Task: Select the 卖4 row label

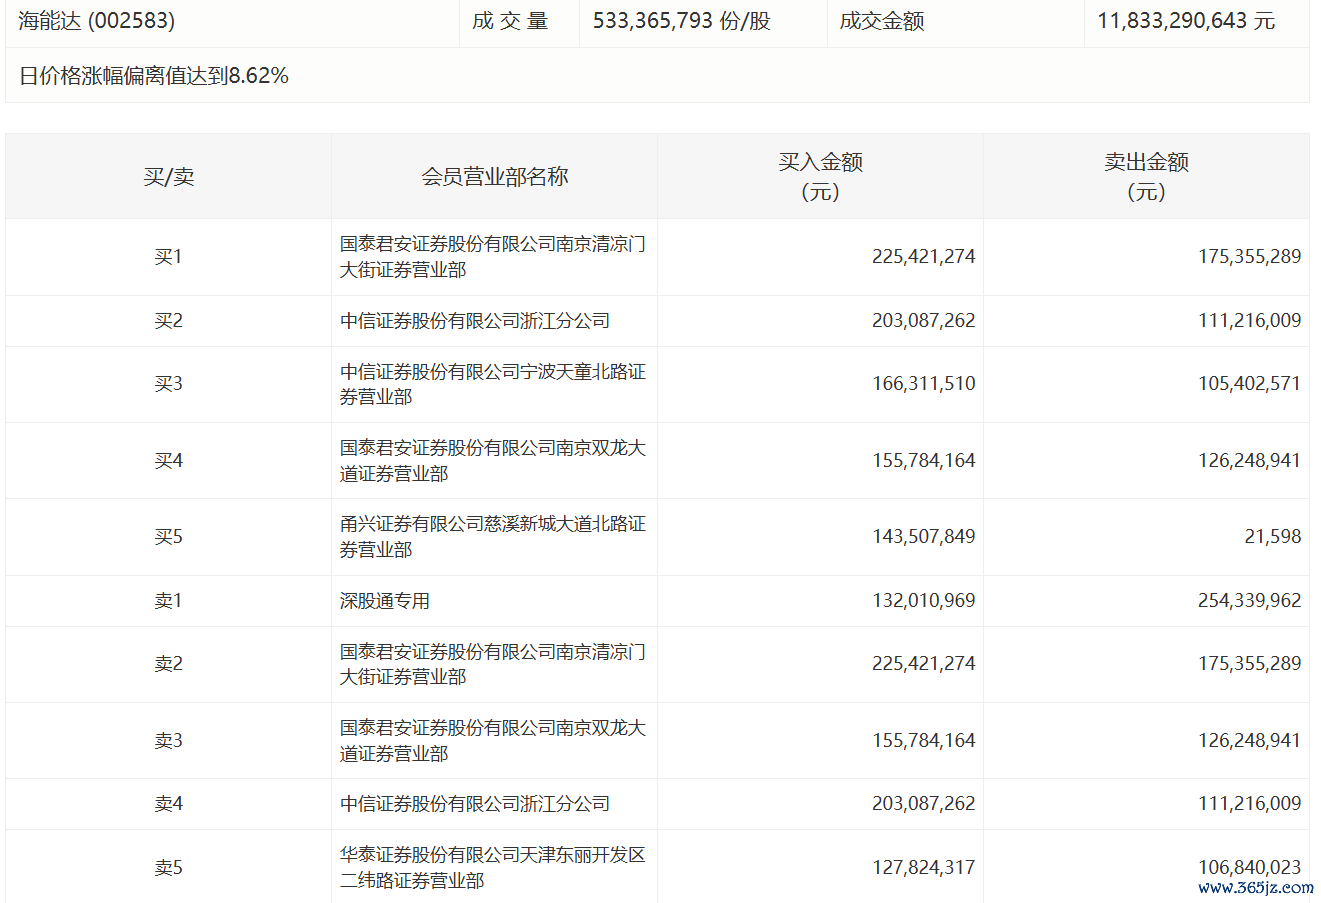Action: pos(169,804)
